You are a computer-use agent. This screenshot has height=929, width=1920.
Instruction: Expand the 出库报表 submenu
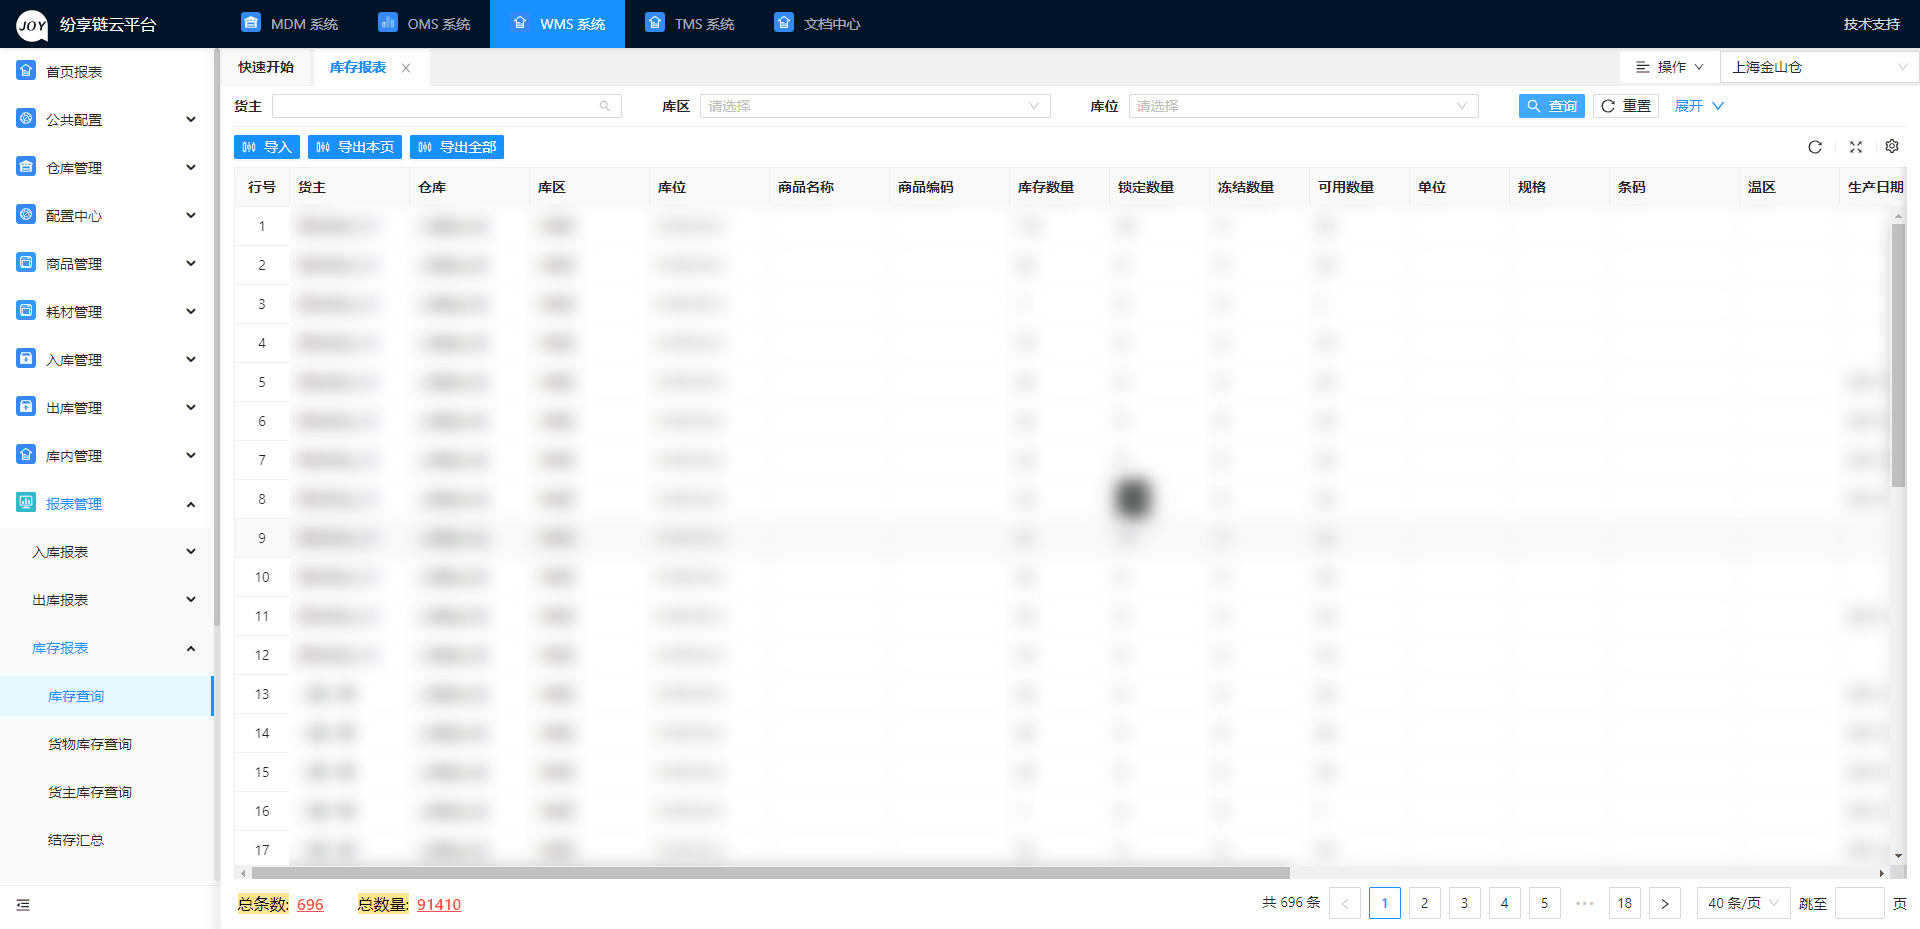coord(107,600)
